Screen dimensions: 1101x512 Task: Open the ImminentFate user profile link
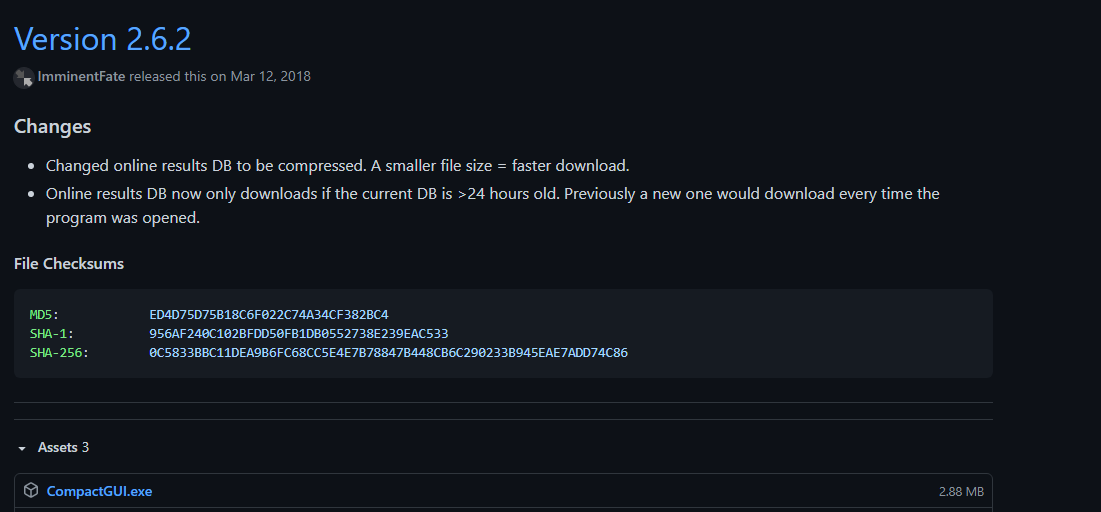pyautogui.click(x=81, y=76)
